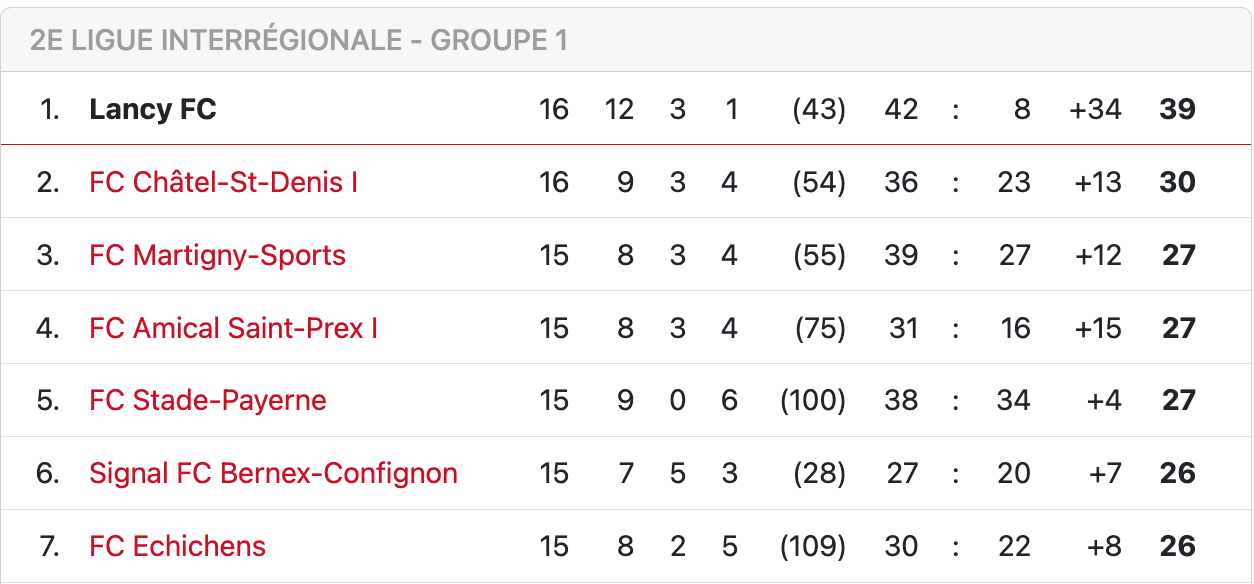Click Signal FC Bernex-Confignon's 26 points
1254x584 pixels.
pos(1177,473)
